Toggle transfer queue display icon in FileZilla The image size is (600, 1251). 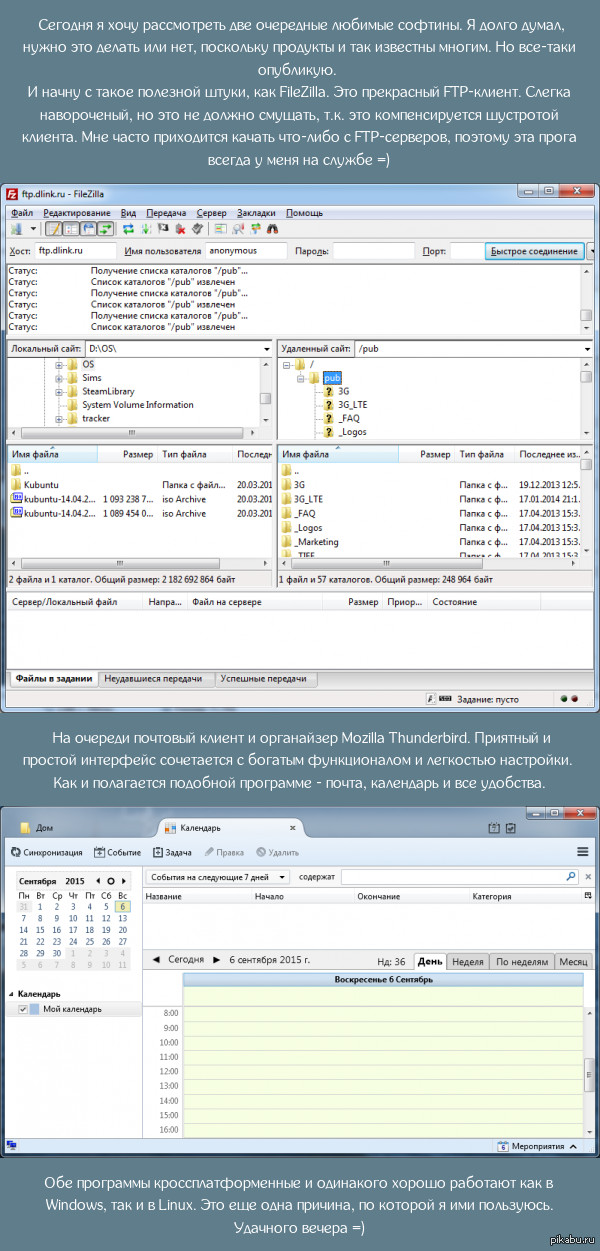[106, 228]
